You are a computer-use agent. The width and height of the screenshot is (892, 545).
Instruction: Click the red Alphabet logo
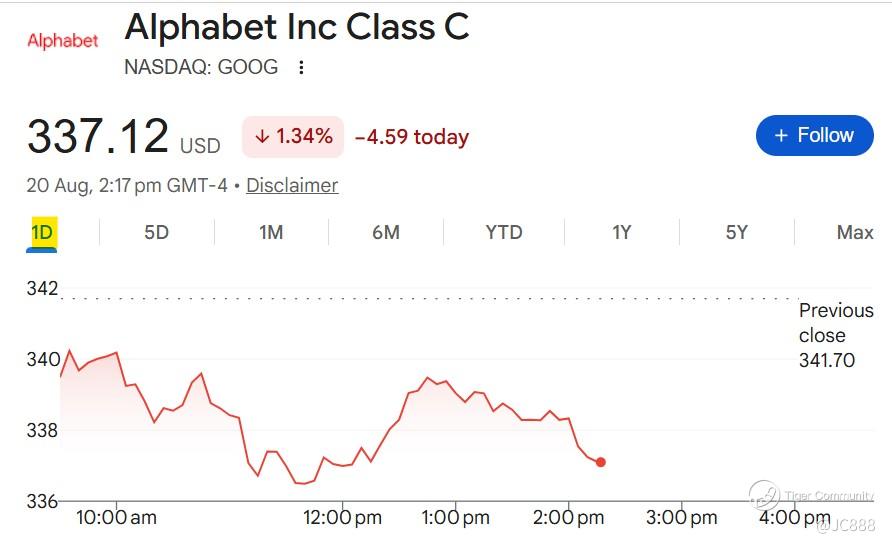pos(63,41)
